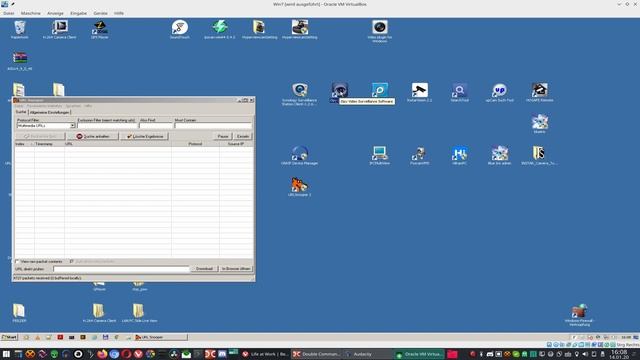
Task: Open the shortcut with light-blue magnifier icon
Action: point(380,89)
